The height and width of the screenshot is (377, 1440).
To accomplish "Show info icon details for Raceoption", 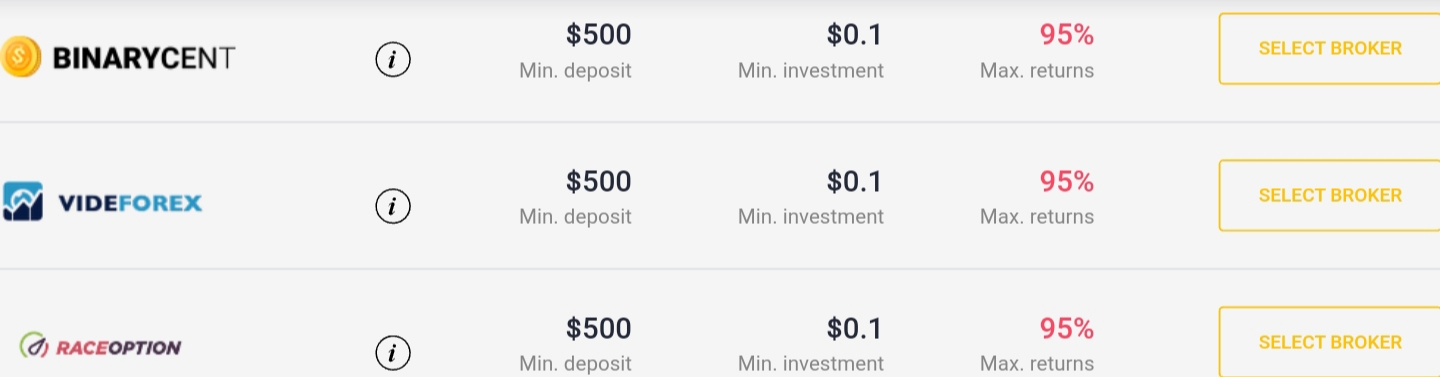I will click(393, 352).
